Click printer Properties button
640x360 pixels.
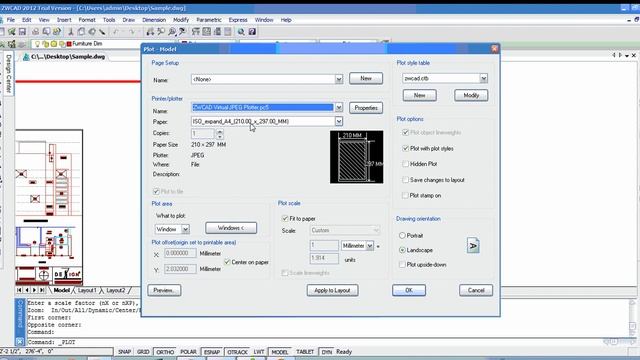[366, 108]
